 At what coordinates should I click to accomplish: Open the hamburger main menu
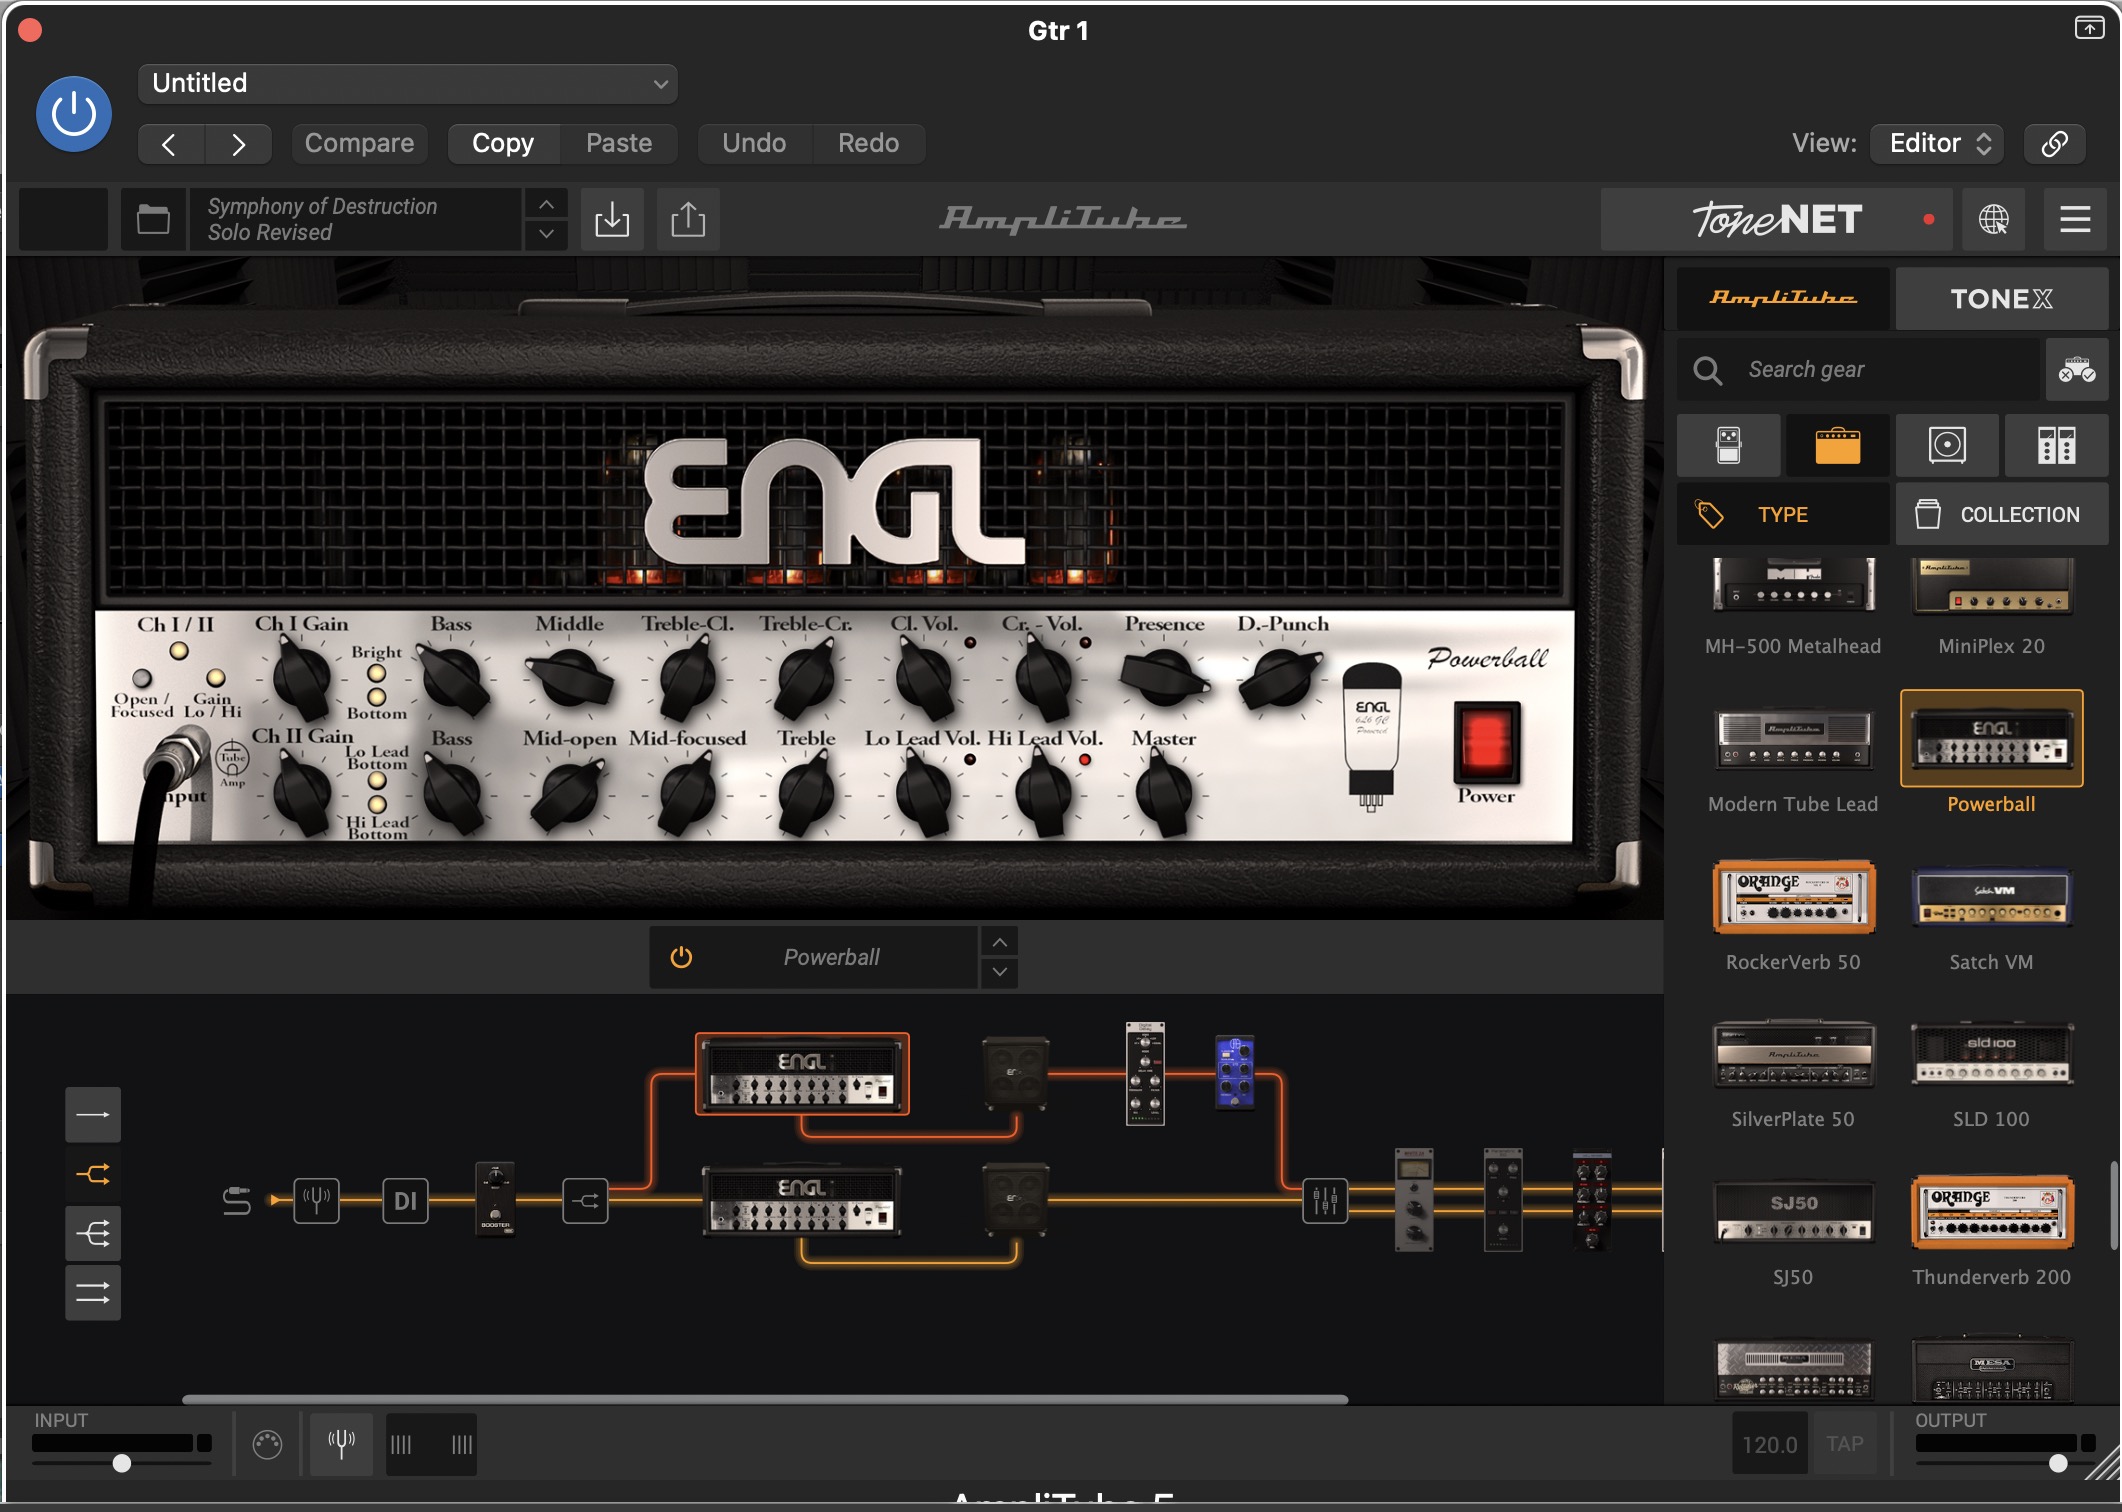coord(2075,219)
